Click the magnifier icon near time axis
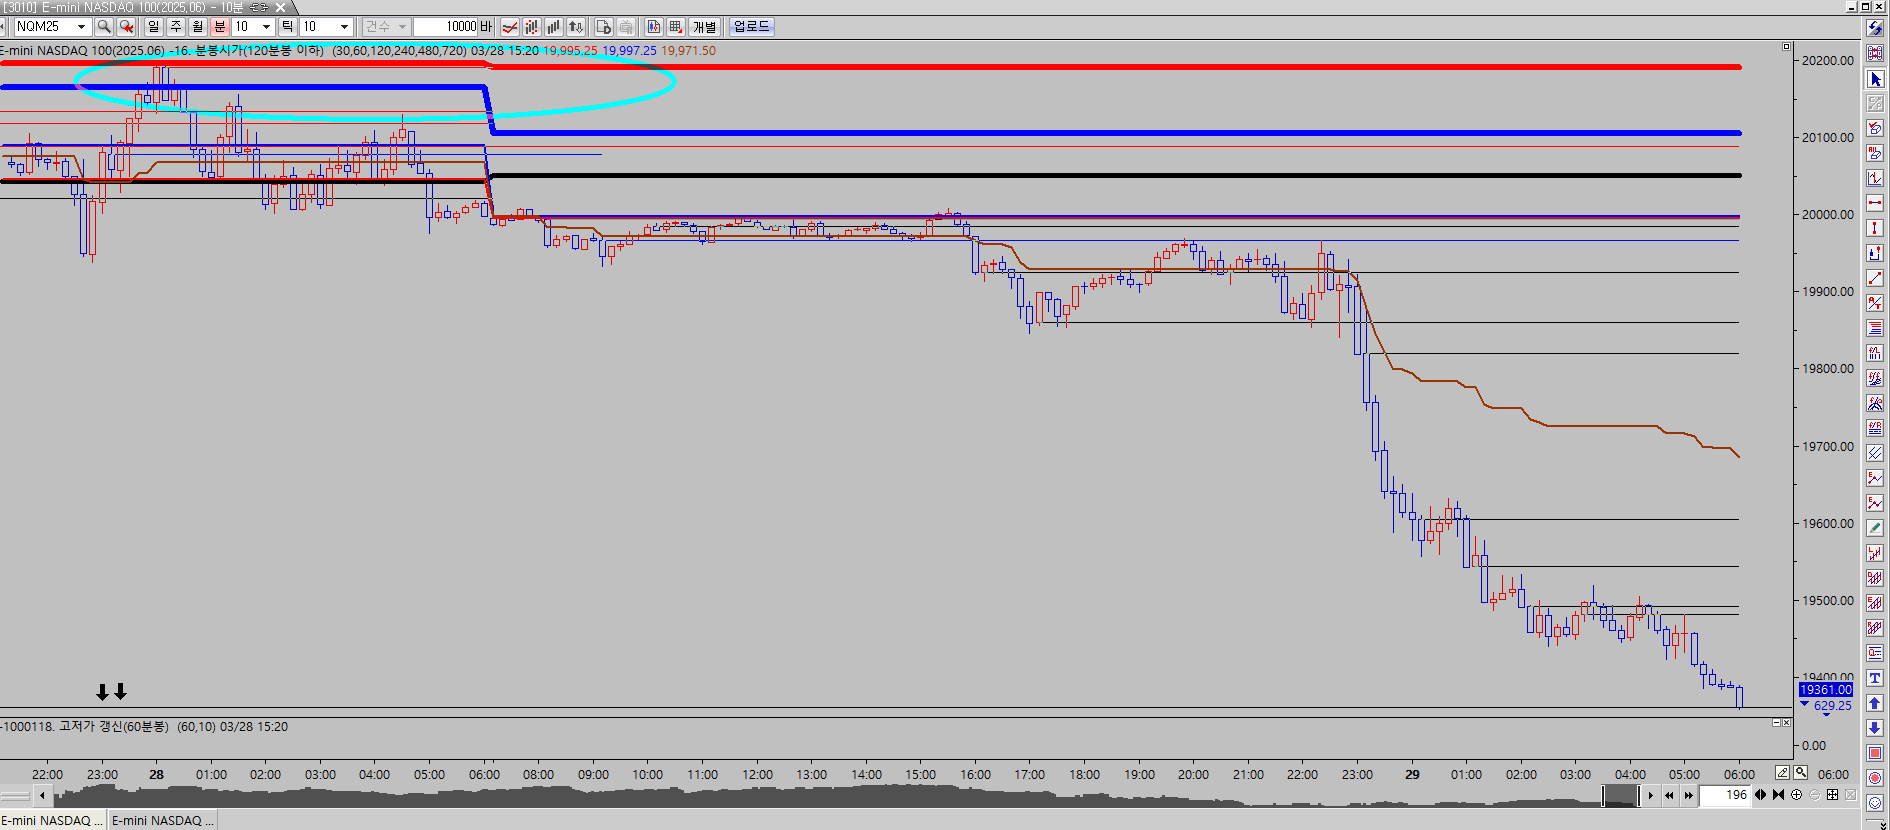The width and height of the screenshot is (1890, 830). click(x=1800, y=773)
